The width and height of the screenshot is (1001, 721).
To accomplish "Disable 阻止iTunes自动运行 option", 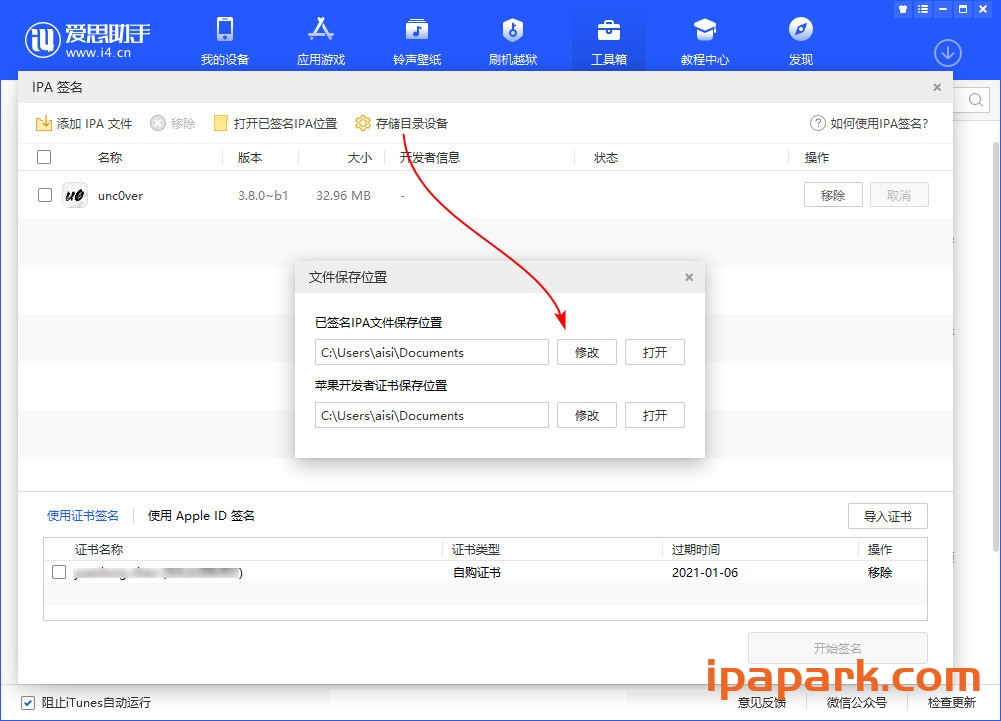I will click(26, 703).
